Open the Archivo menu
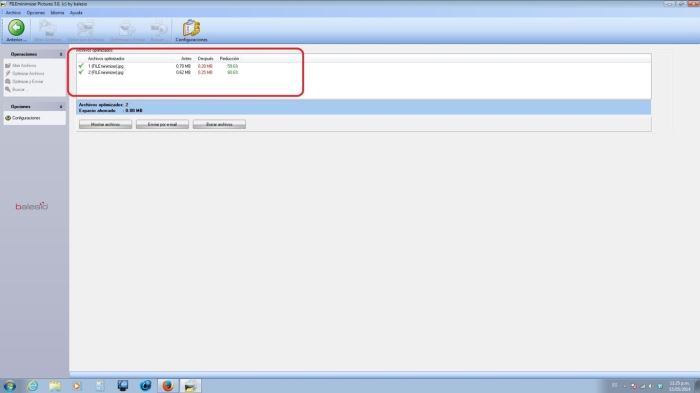 (13, 13)
